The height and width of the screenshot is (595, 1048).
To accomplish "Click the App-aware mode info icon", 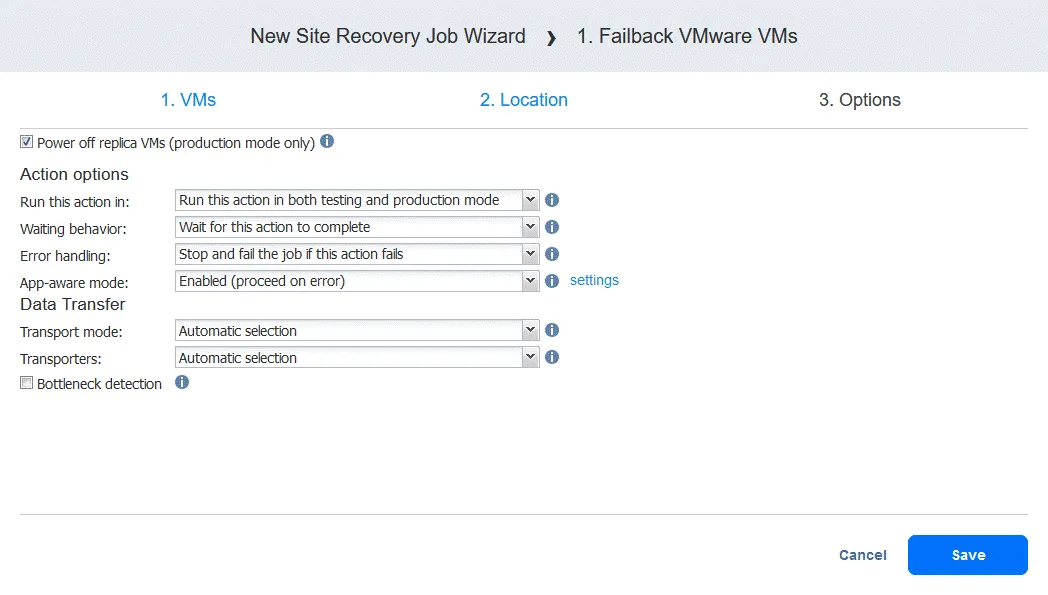I will pyautogui.click(x=551, y=281).
